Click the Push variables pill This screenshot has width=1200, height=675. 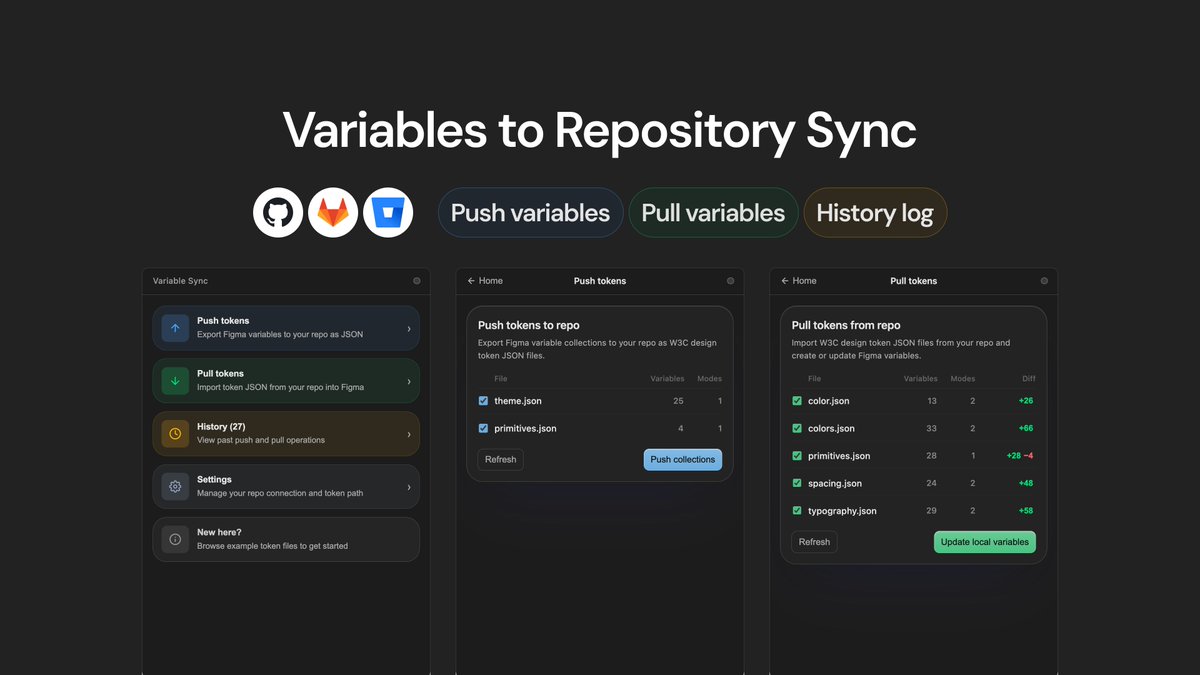click(x=530, y=213)
